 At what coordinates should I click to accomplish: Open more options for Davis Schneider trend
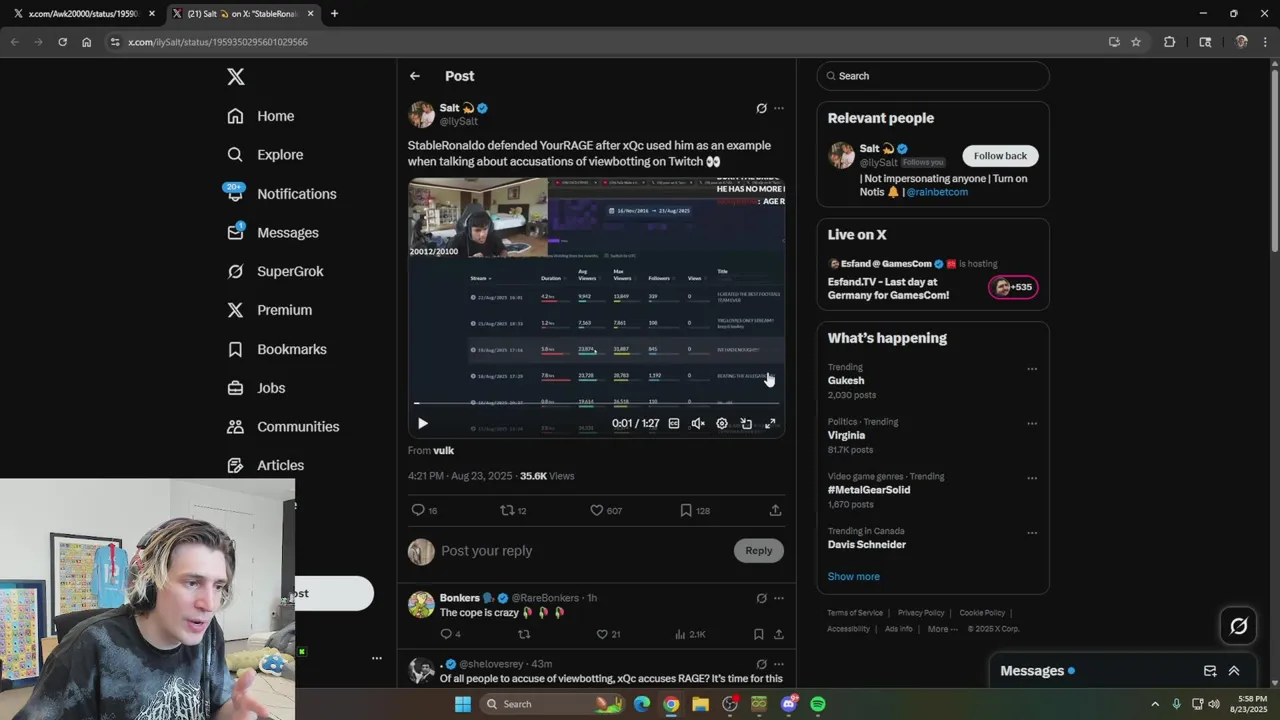[x=1032, y=533]
